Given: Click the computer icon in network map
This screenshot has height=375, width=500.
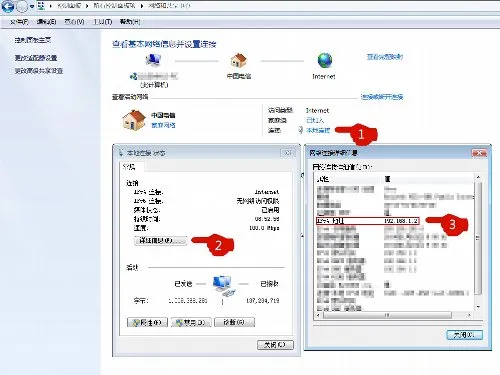Looking at the screenshot, I should [x=153, y=60].
